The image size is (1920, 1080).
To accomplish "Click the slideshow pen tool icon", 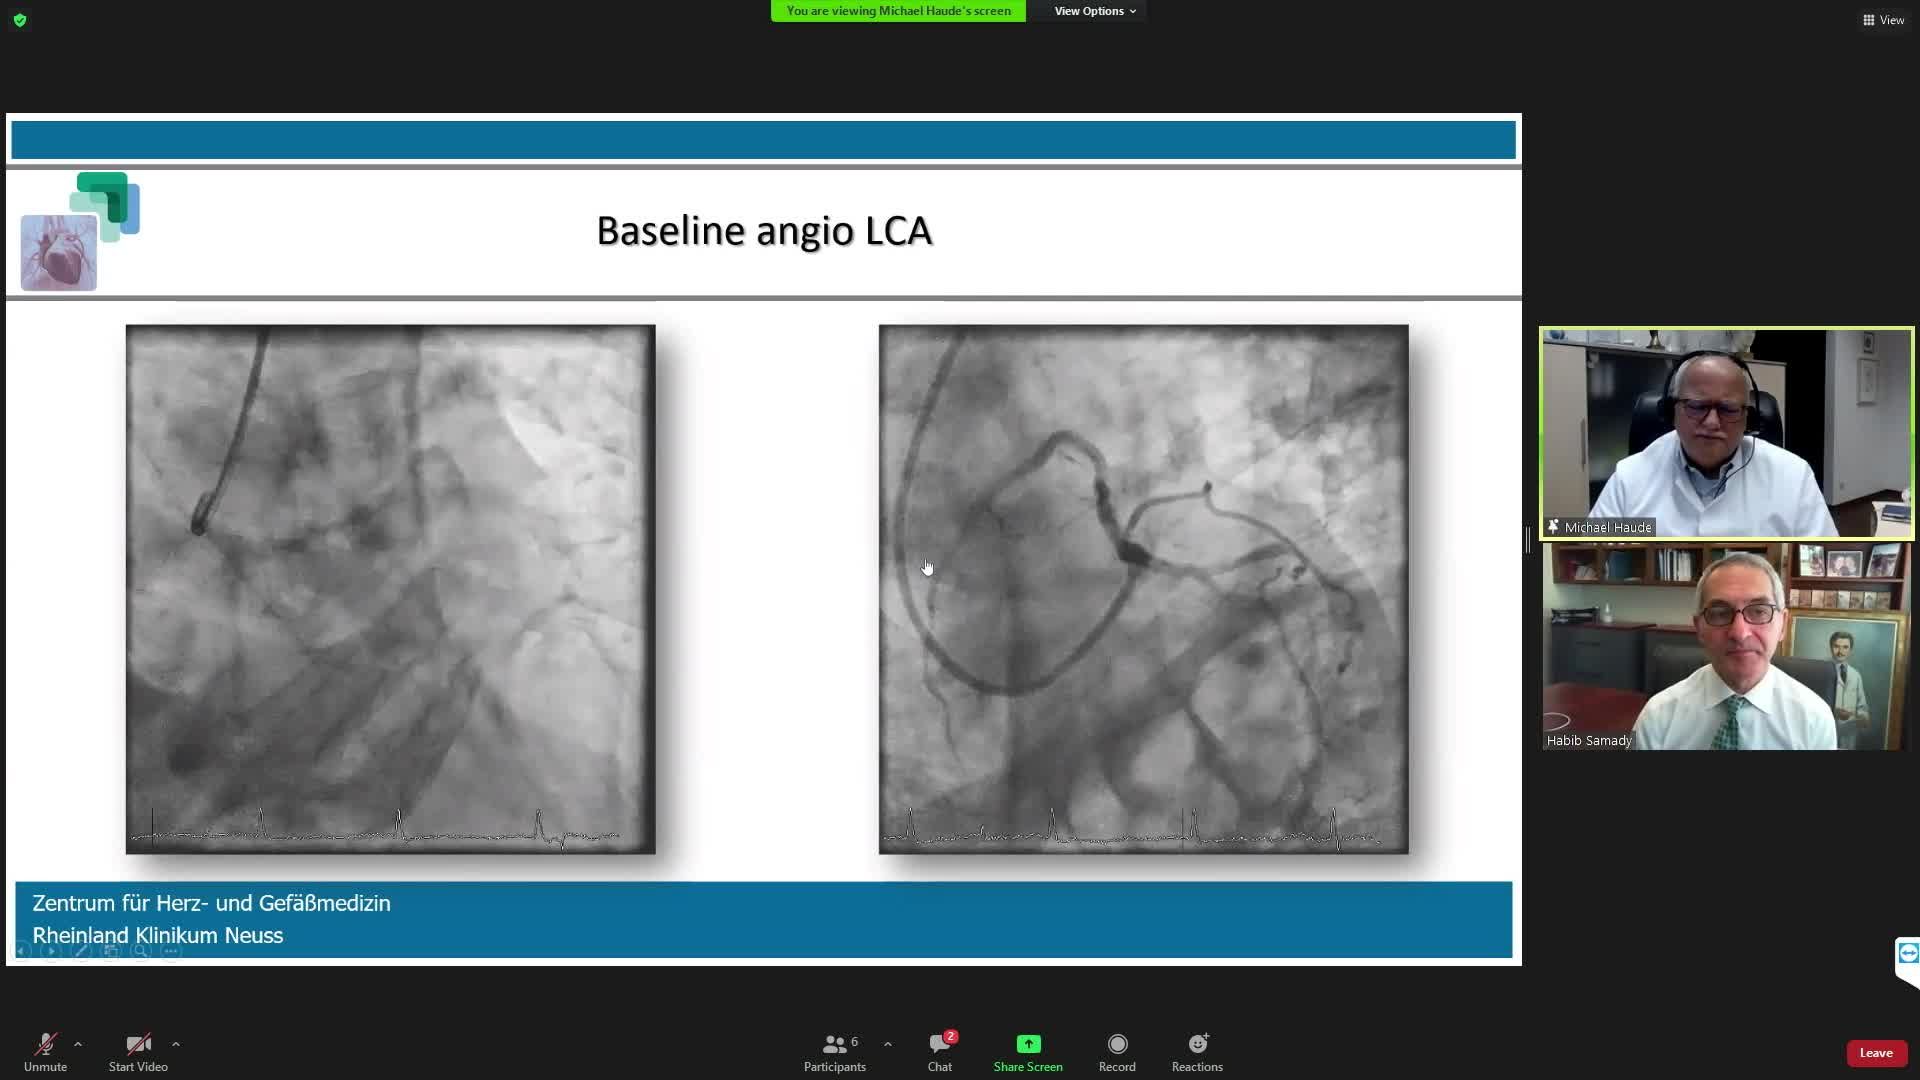I will click(81, 951).
